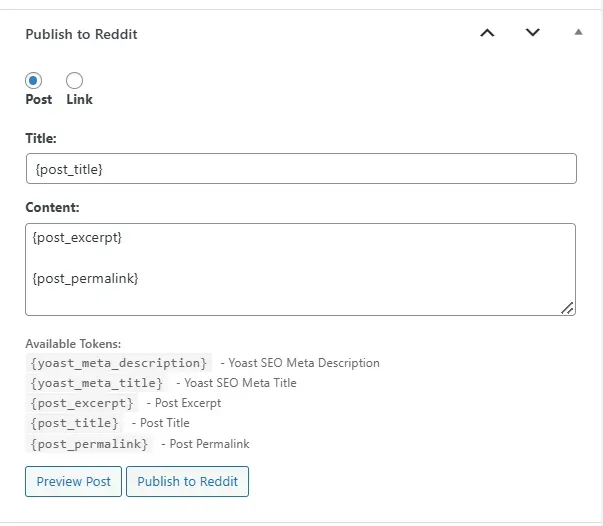This screenshot has width=603, height=526.
Task: Click the {yoast_meta_title} token
Action: pyautogui.click(x=97, y=383)
